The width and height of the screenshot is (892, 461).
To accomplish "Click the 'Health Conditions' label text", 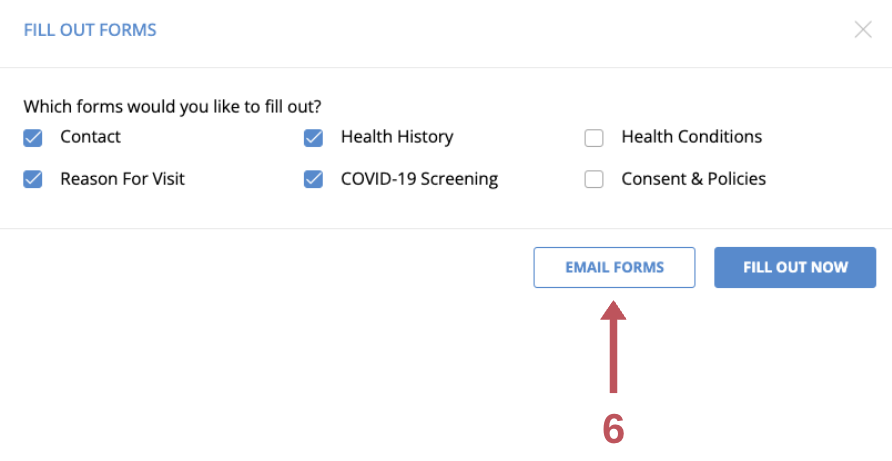I will (692, 137).
